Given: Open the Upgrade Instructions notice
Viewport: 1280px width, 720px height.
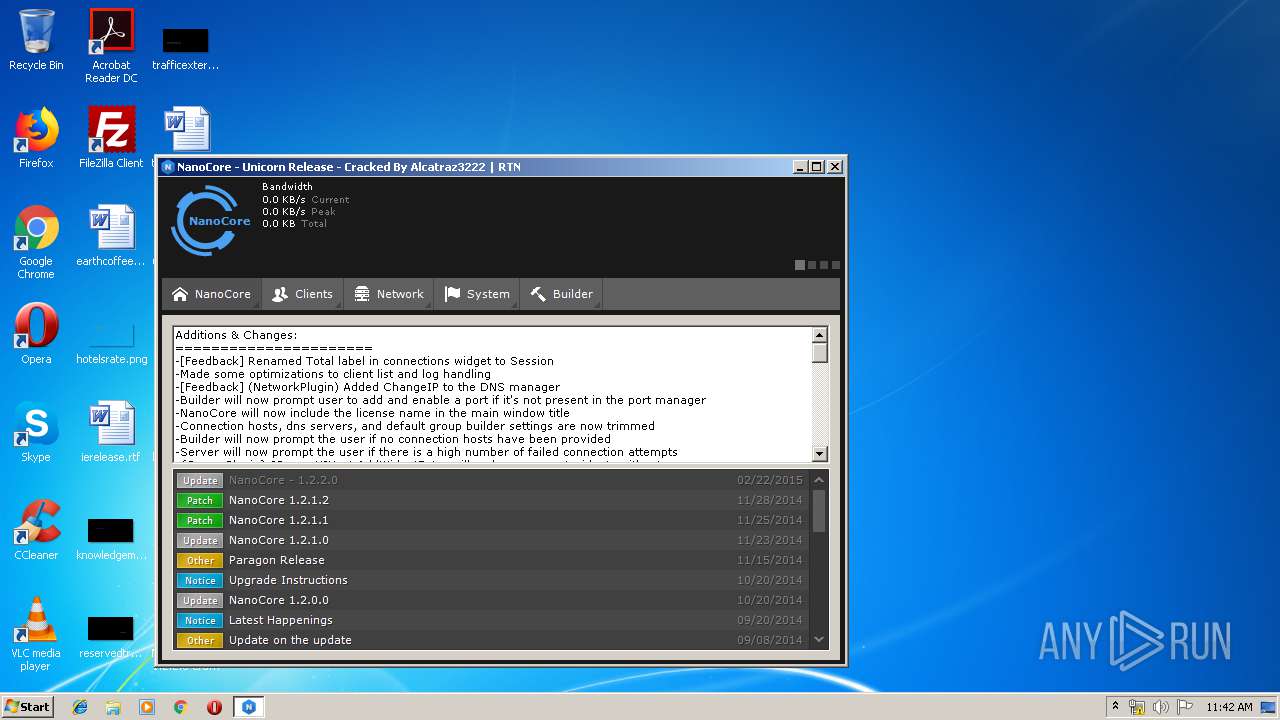Looking at the screenshot, I should (x=490, y=580).
